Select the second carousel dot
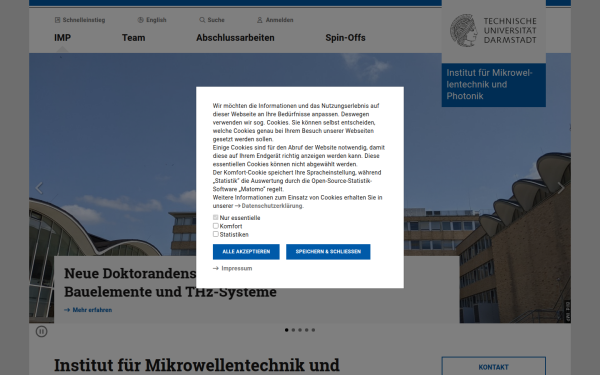Viewport: 600px width, 375px height. point(293,330)
